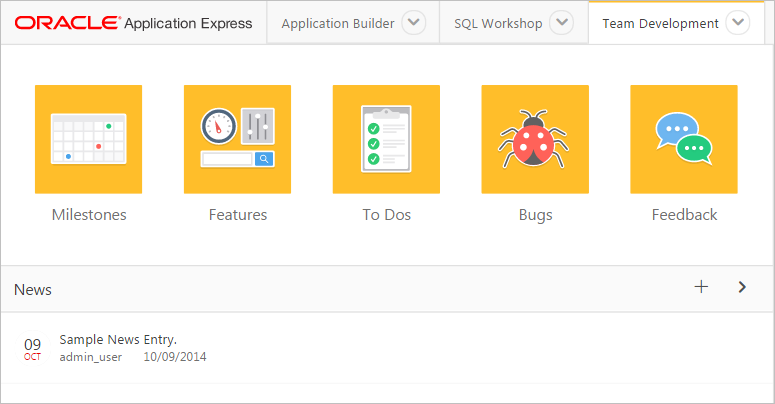
Task: Open the Team Development dropdown arrow
Action: (738, 23)
